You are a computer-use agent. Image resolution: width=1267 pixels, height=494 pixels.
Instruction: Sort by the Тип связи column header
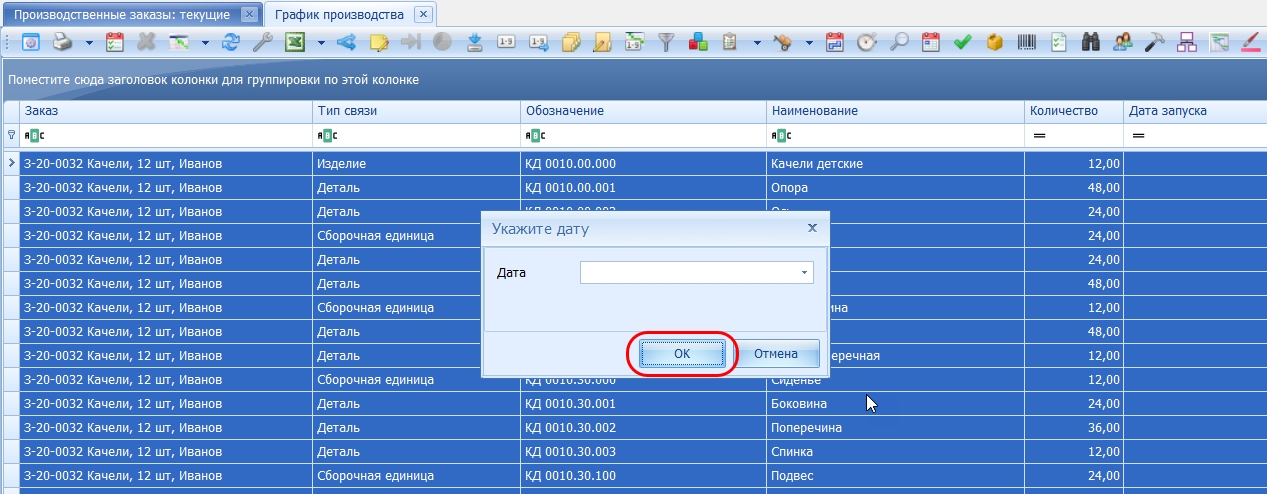416,111
